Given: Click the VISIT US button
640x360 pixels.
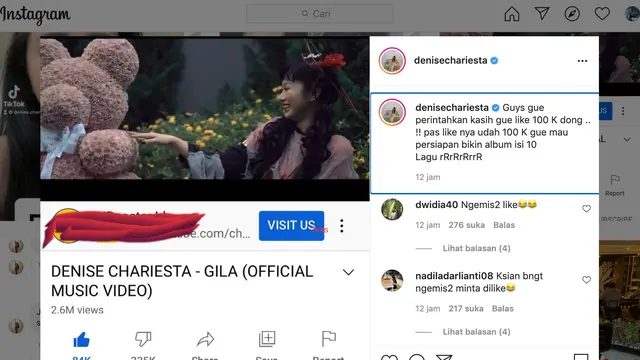Looking at the screenshot, I should [291, 225].
